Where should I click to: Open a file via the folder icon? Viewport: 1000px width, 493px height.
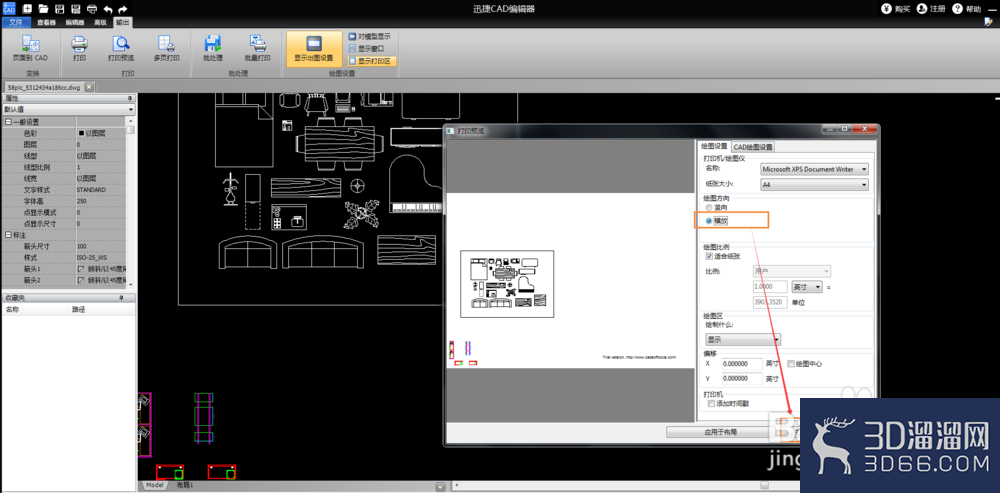click(x=43, y=9)
